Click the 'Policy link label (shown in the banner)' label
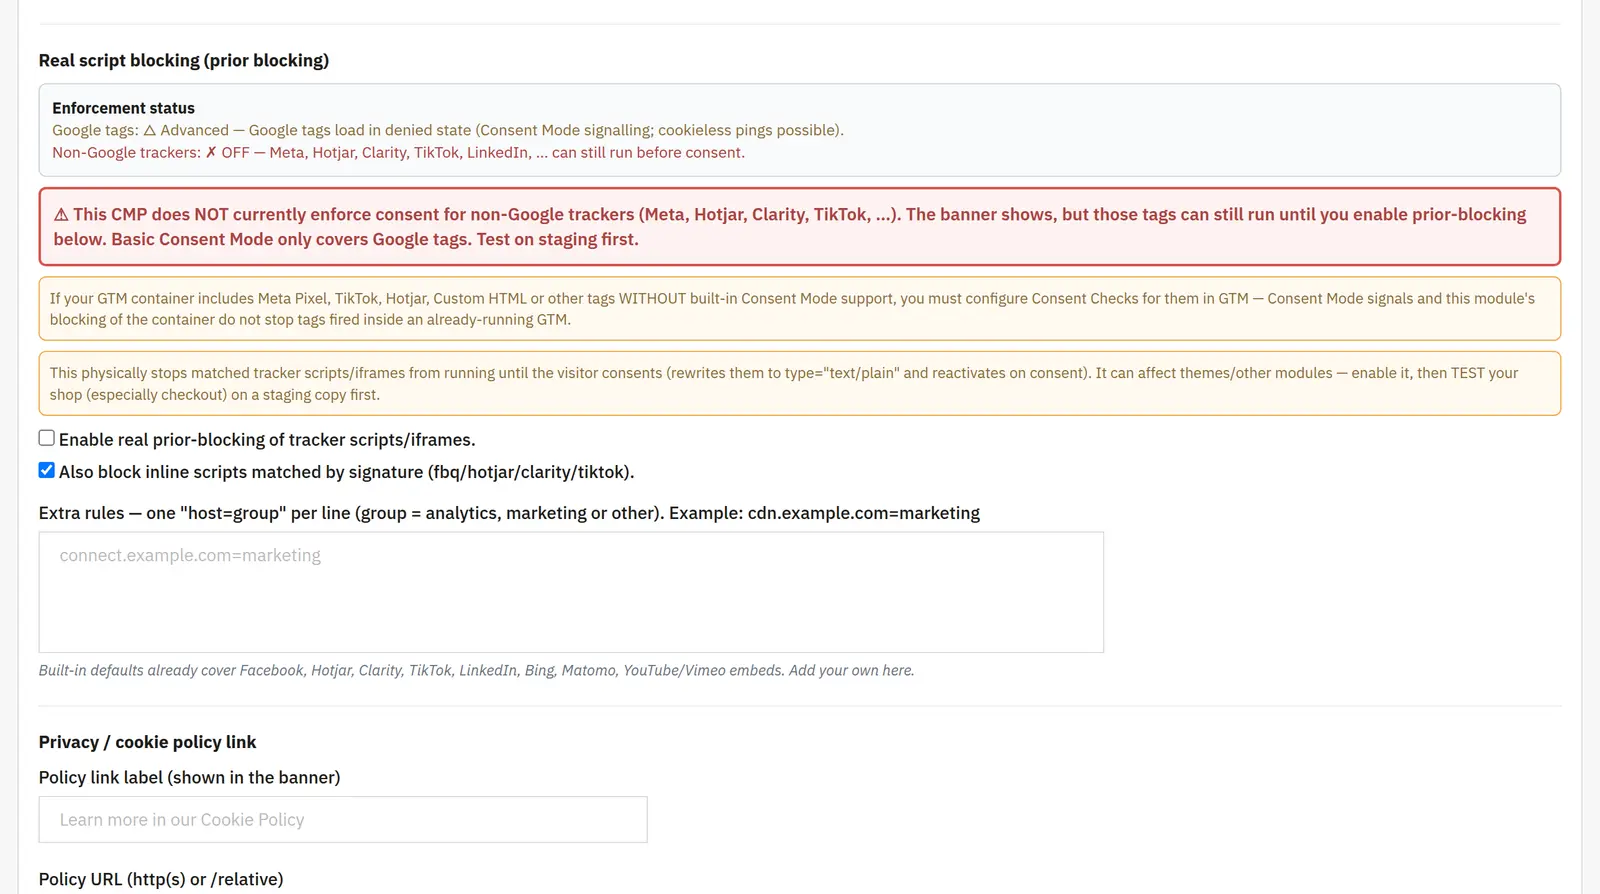 pos(190,777)
